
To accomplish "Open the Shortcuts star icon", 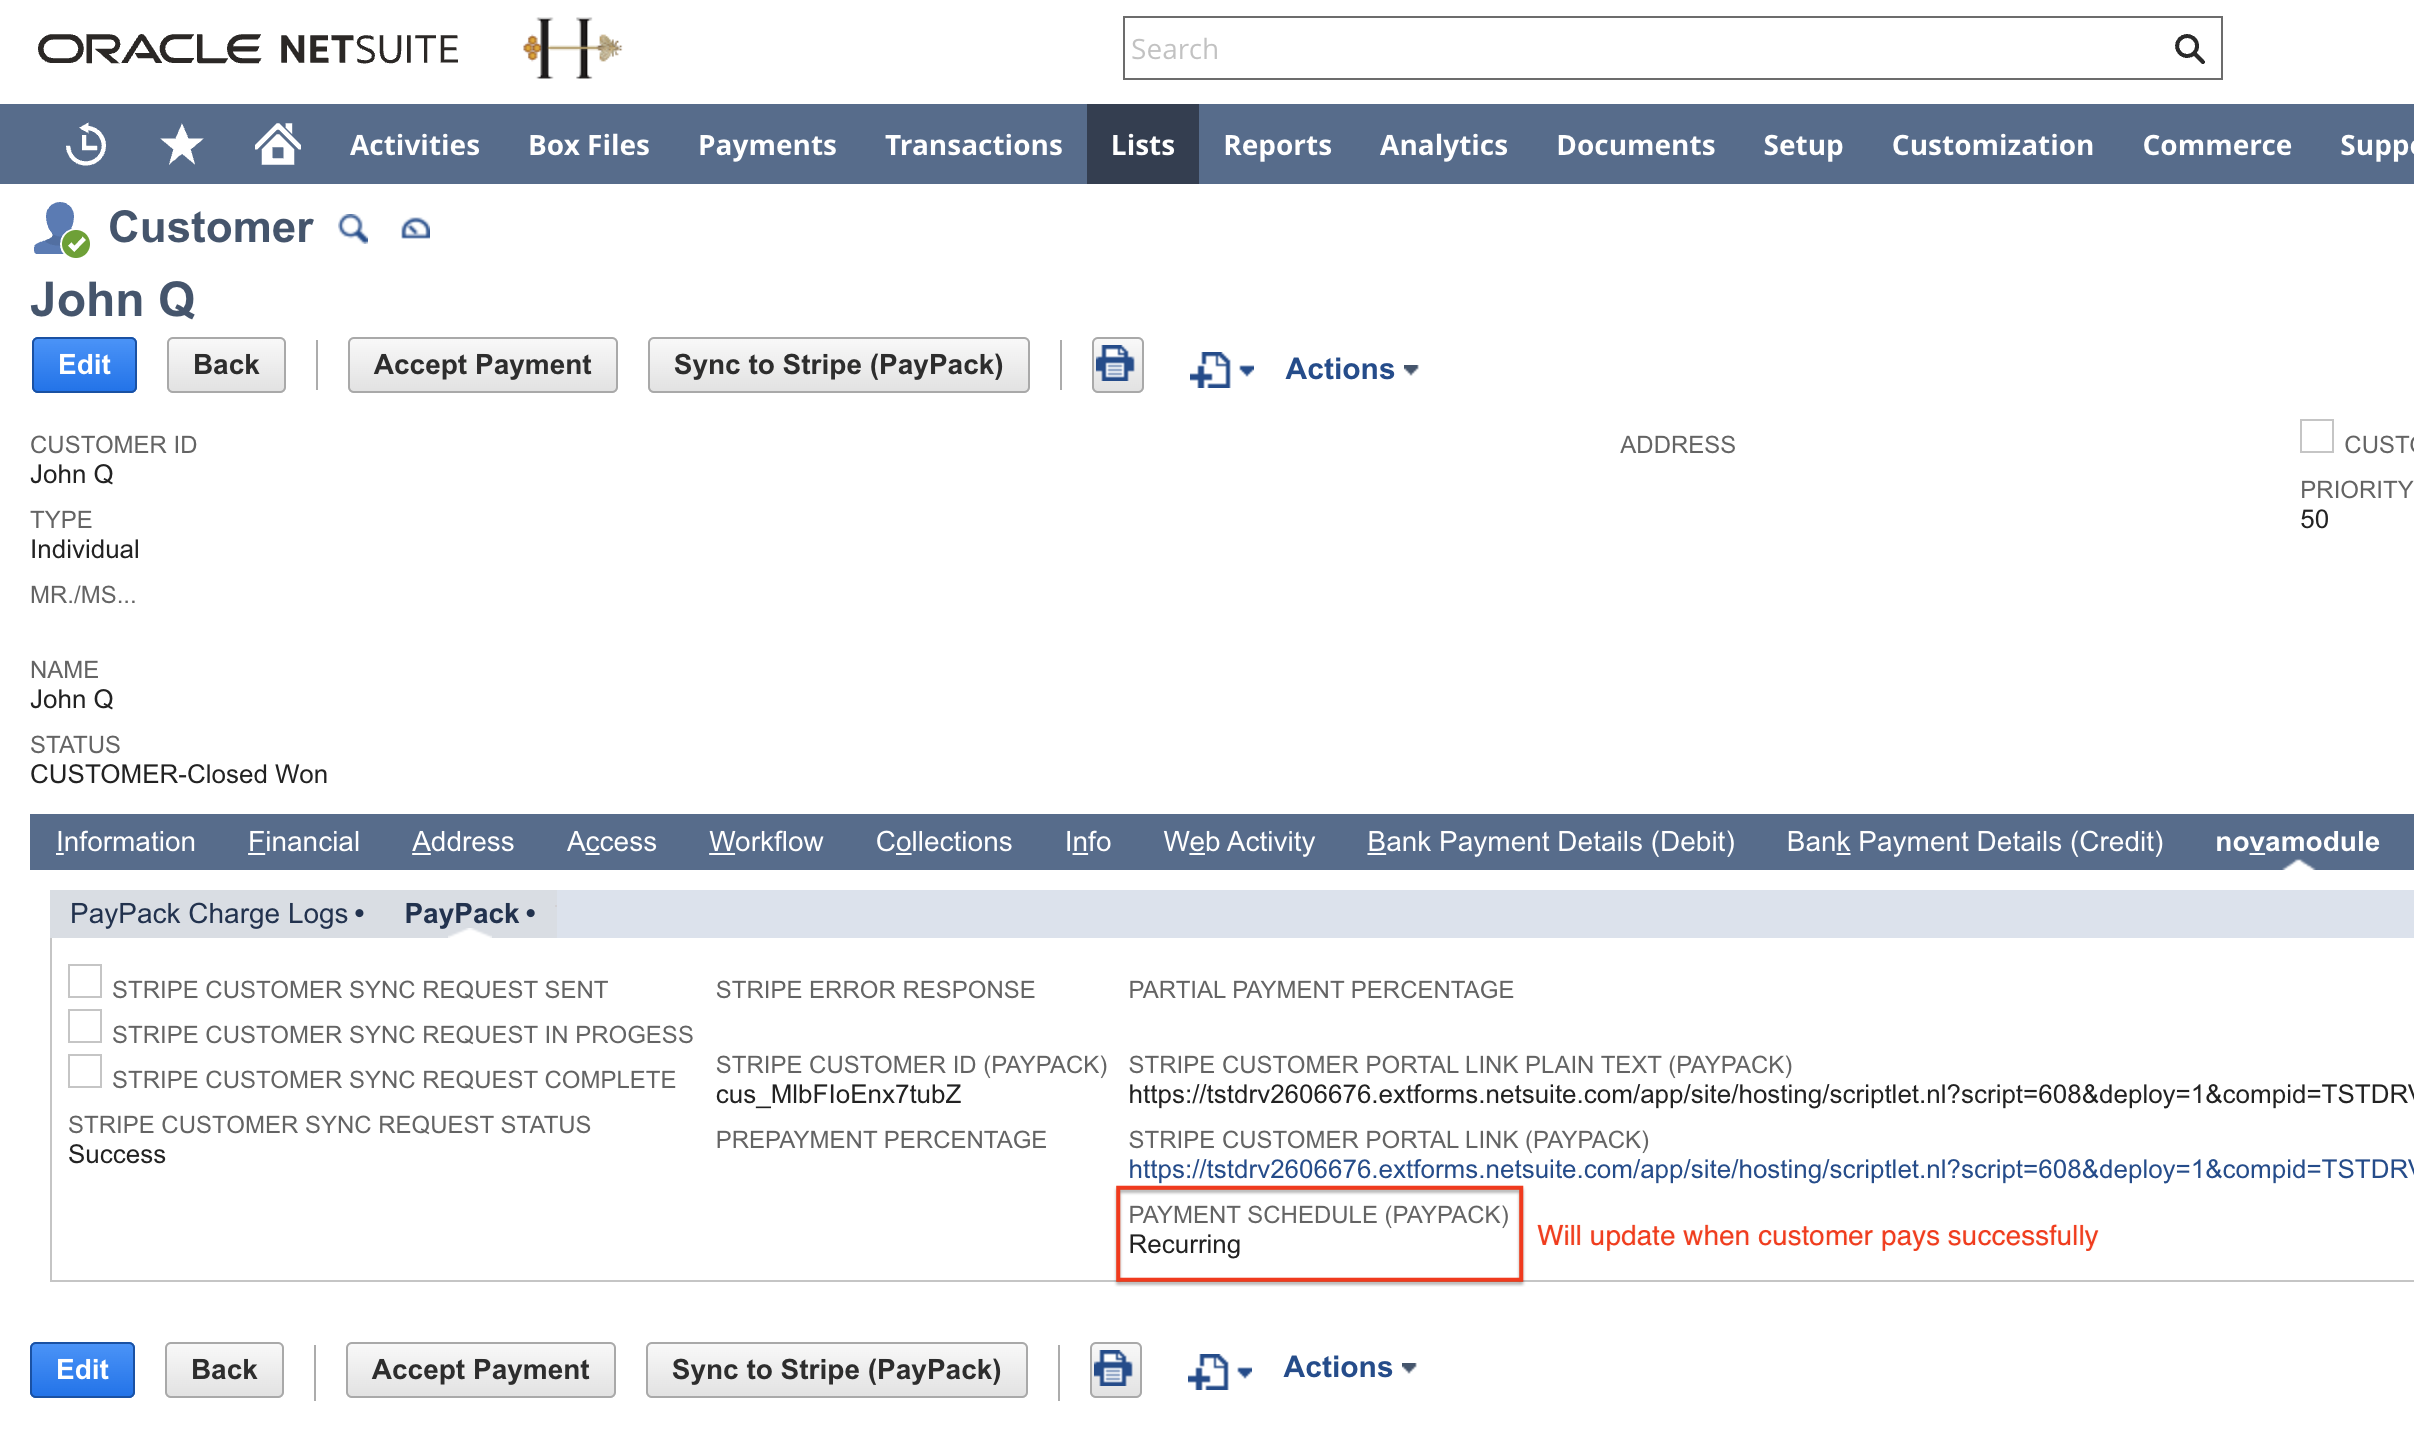I will 182,144.
